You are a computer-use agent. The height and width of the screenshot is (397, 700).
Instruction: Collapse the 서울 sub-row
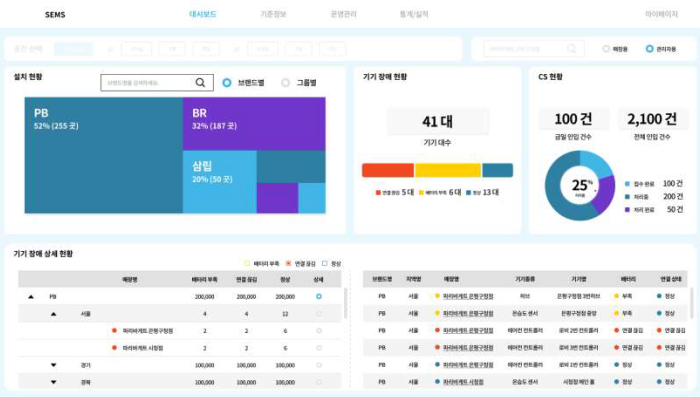[54, 314]
